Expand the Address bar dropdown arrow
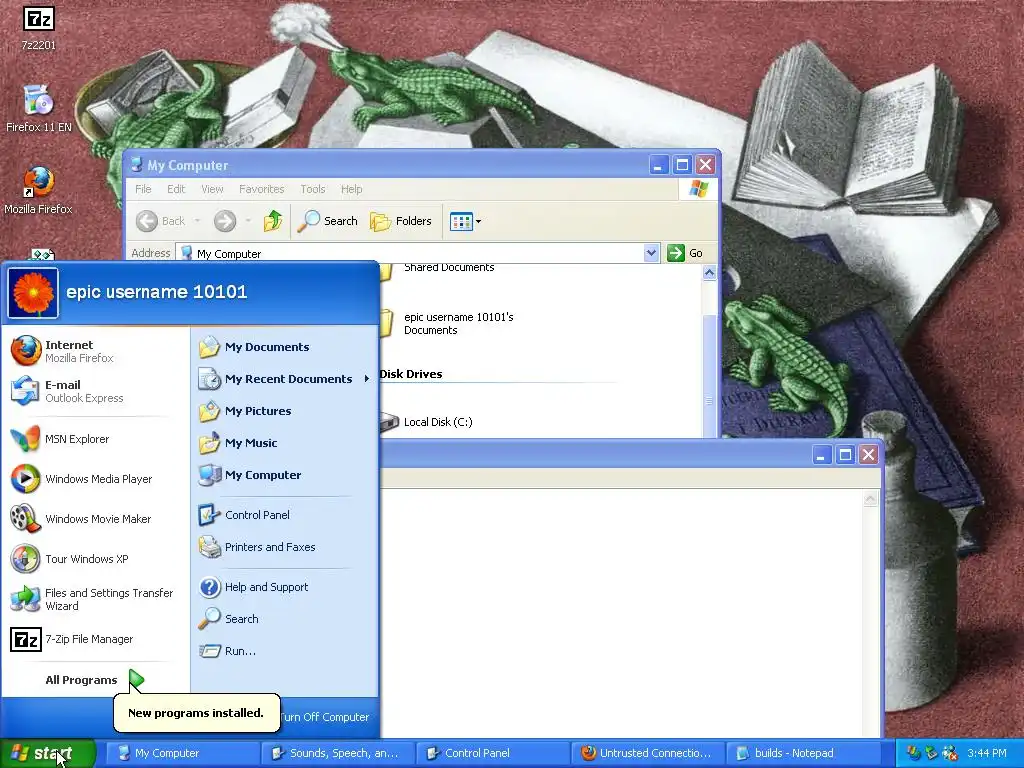1024x768 pixels. click(650, 253)
